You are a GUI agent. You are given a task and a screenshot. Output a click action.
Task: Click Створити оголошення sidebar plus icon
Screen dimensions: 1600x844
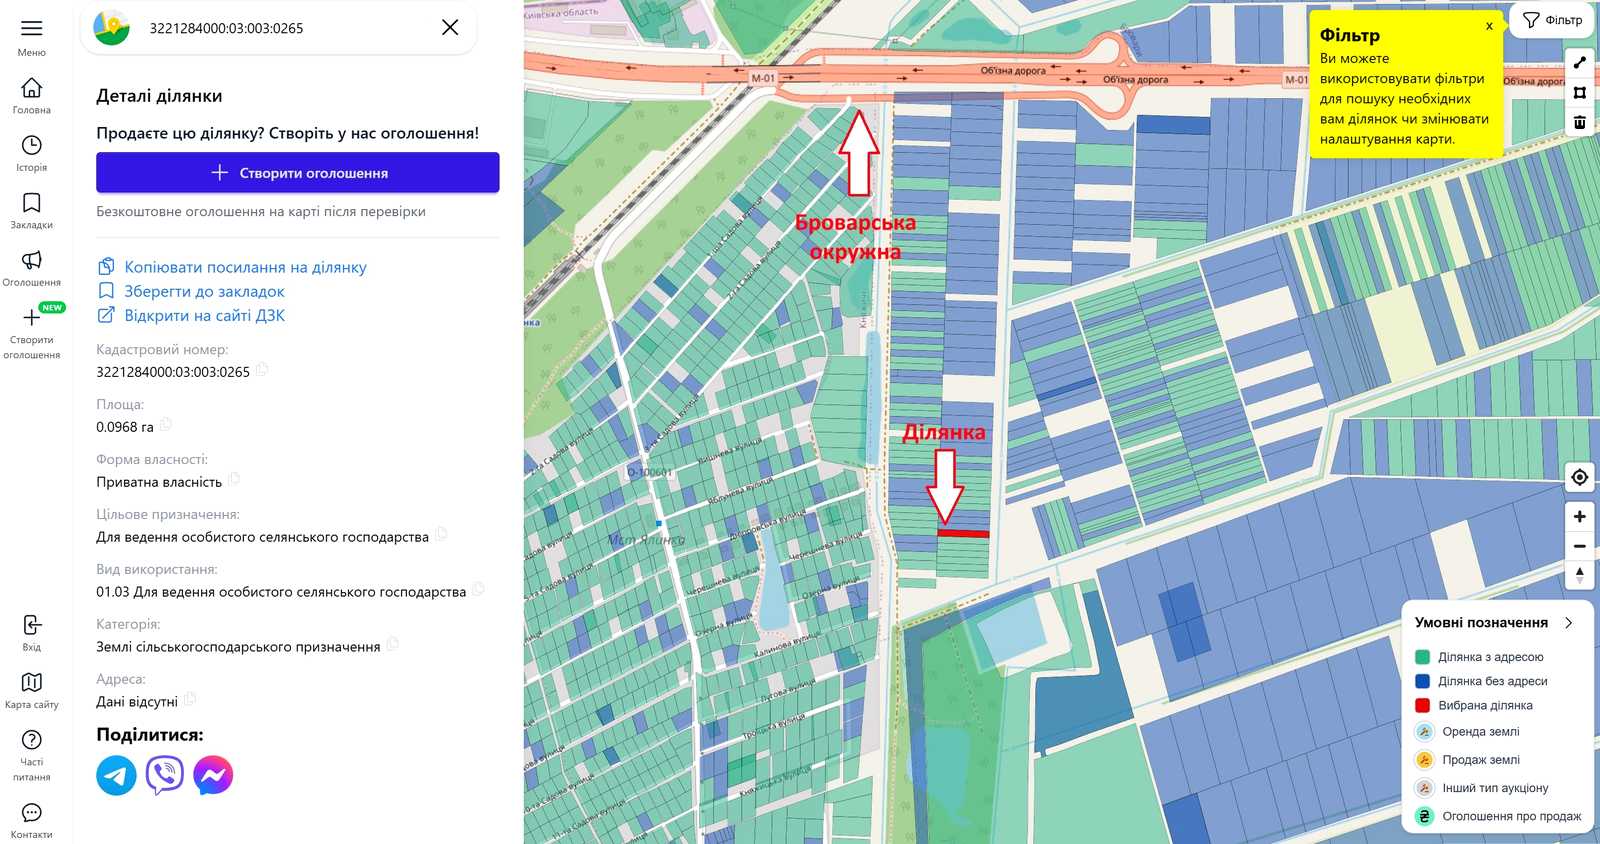tap(32, 318)
